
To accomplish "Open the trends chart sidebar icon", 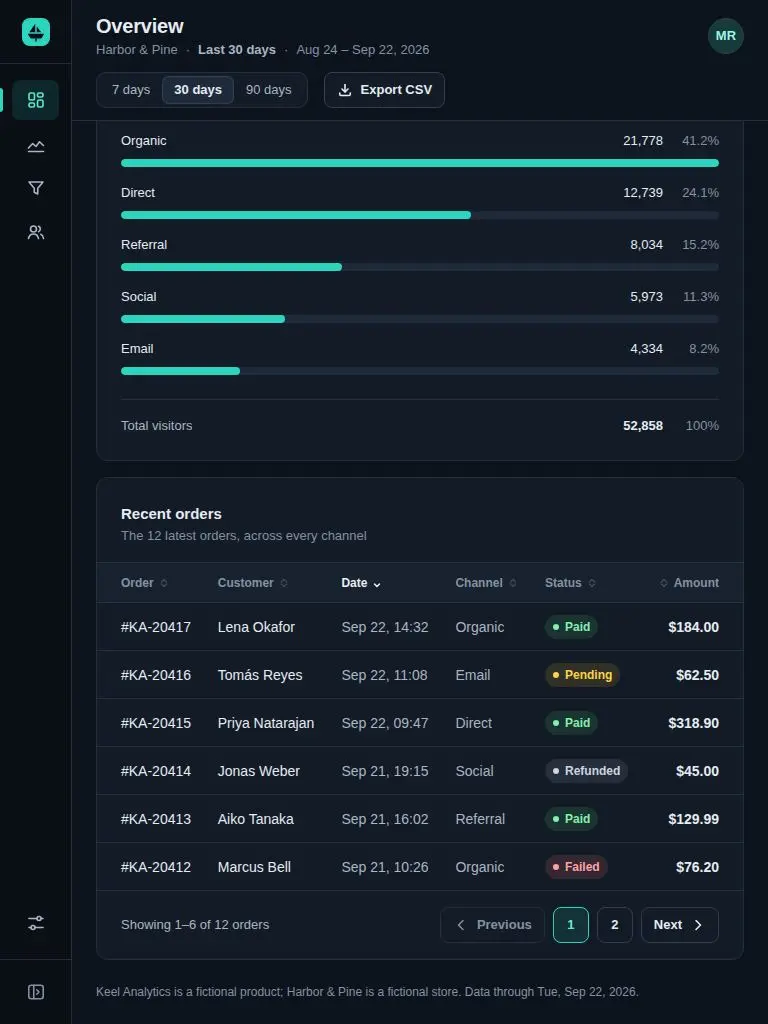I will coord(35,146).
